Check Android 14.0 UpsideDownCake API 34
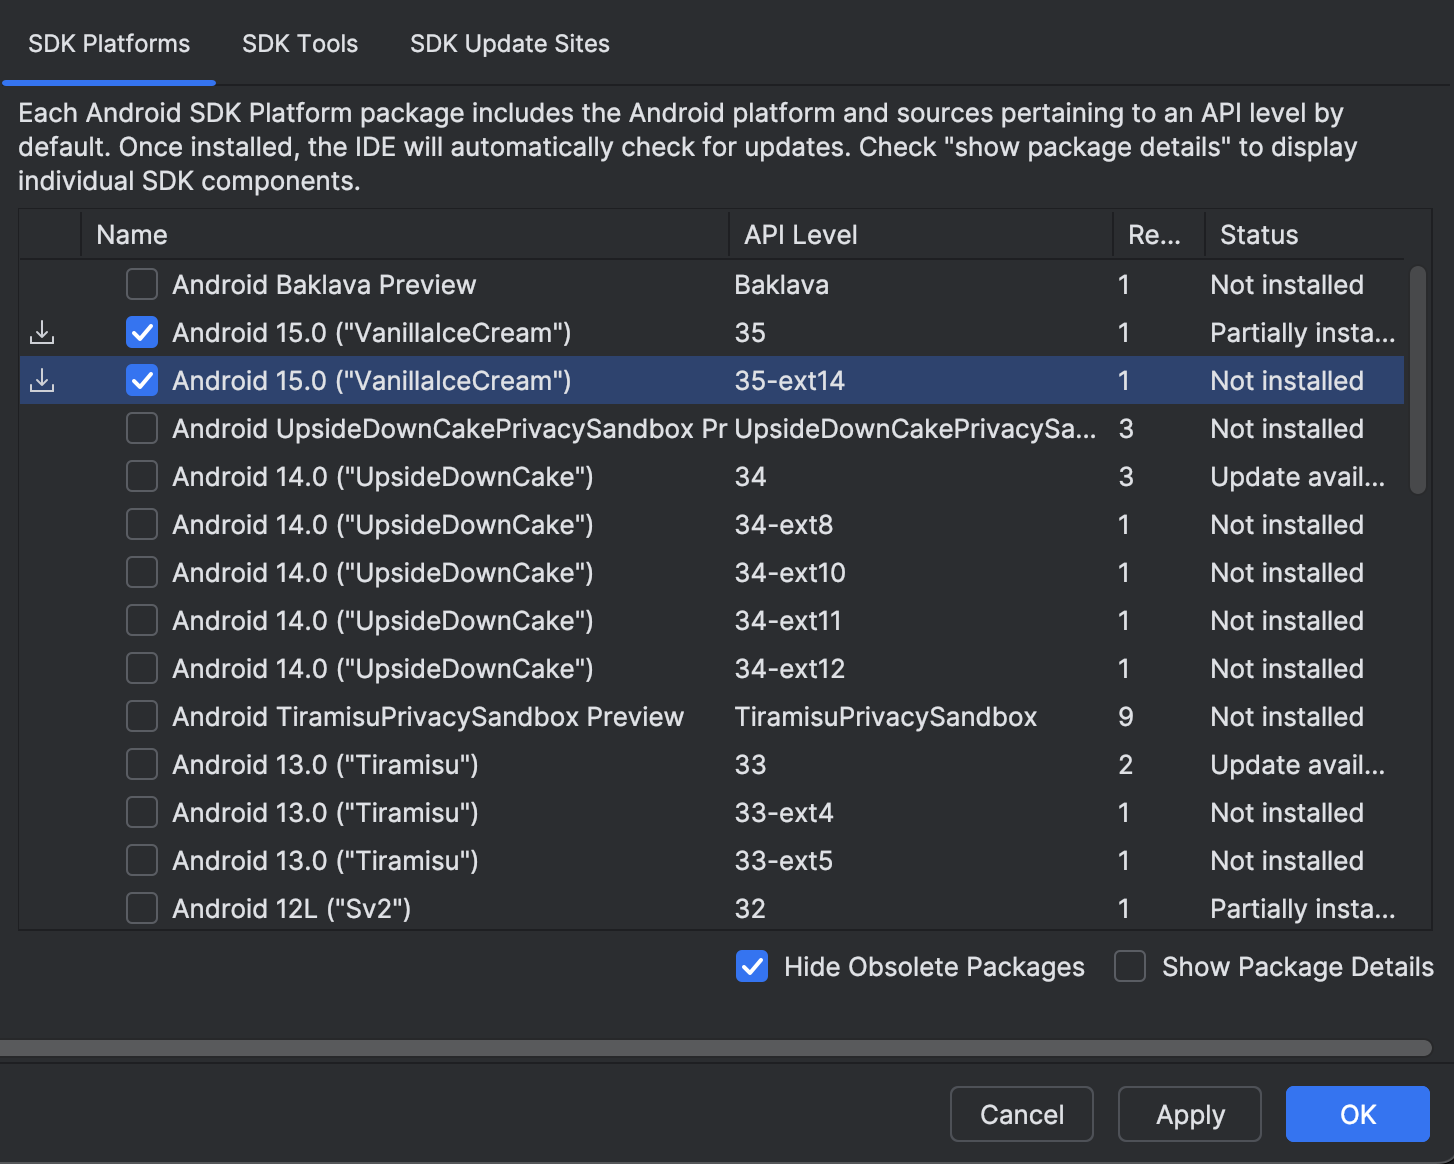Screen dimensions: 1454x1164 click(141, 476)
